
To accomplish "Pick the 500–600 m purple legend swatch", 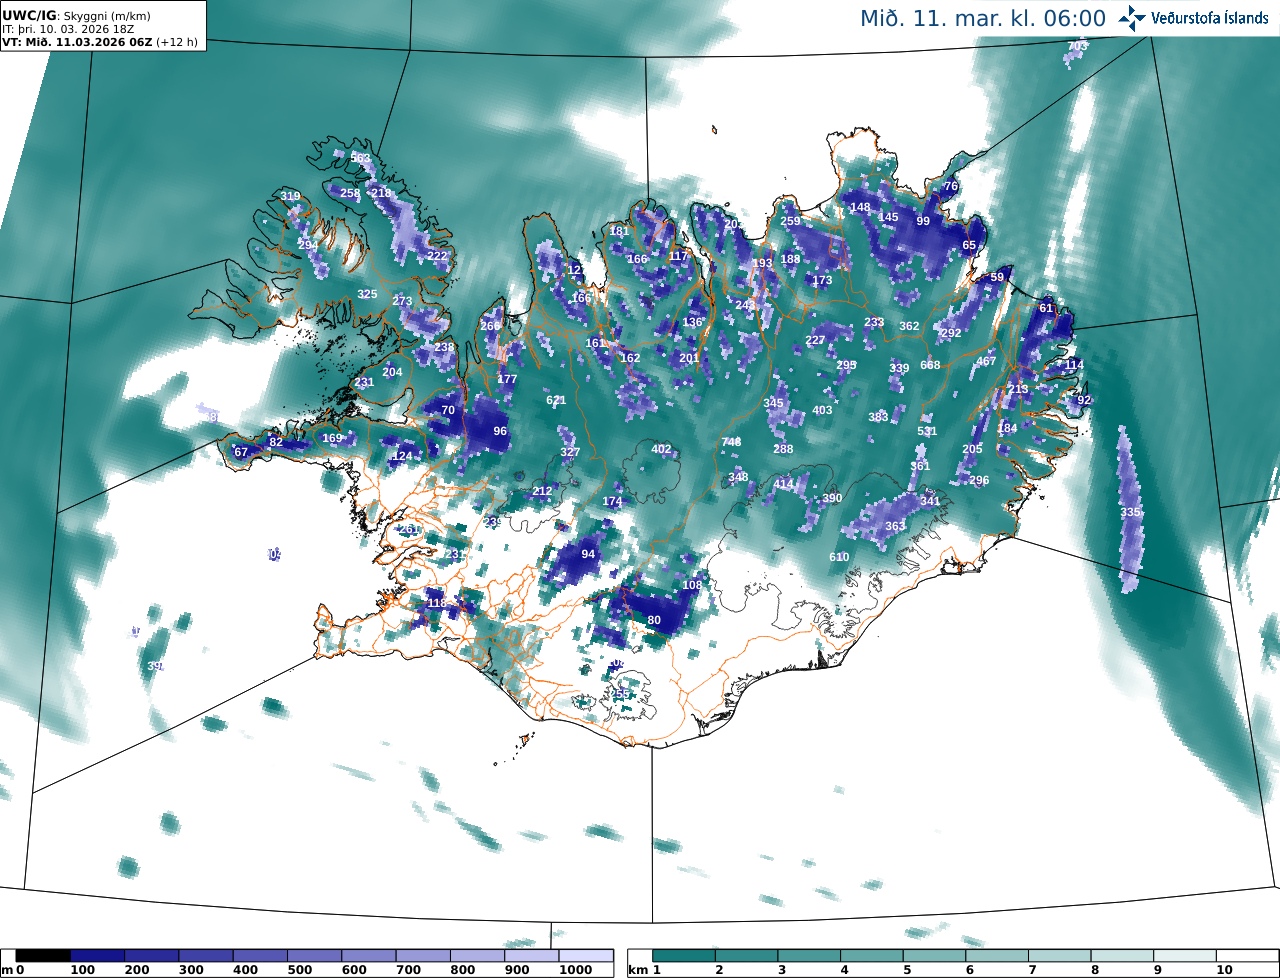I will pos(314,956).
